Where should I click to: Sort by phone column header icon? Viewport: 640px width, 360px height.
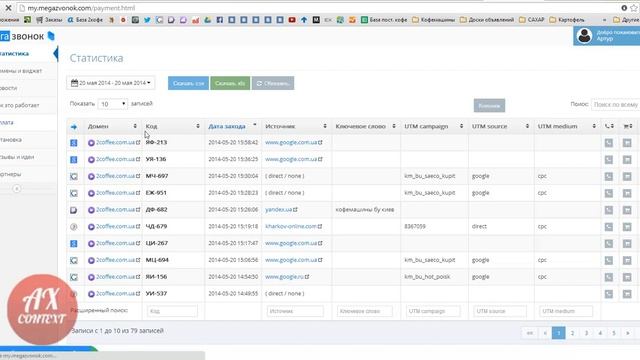click(x=609, y=127)
